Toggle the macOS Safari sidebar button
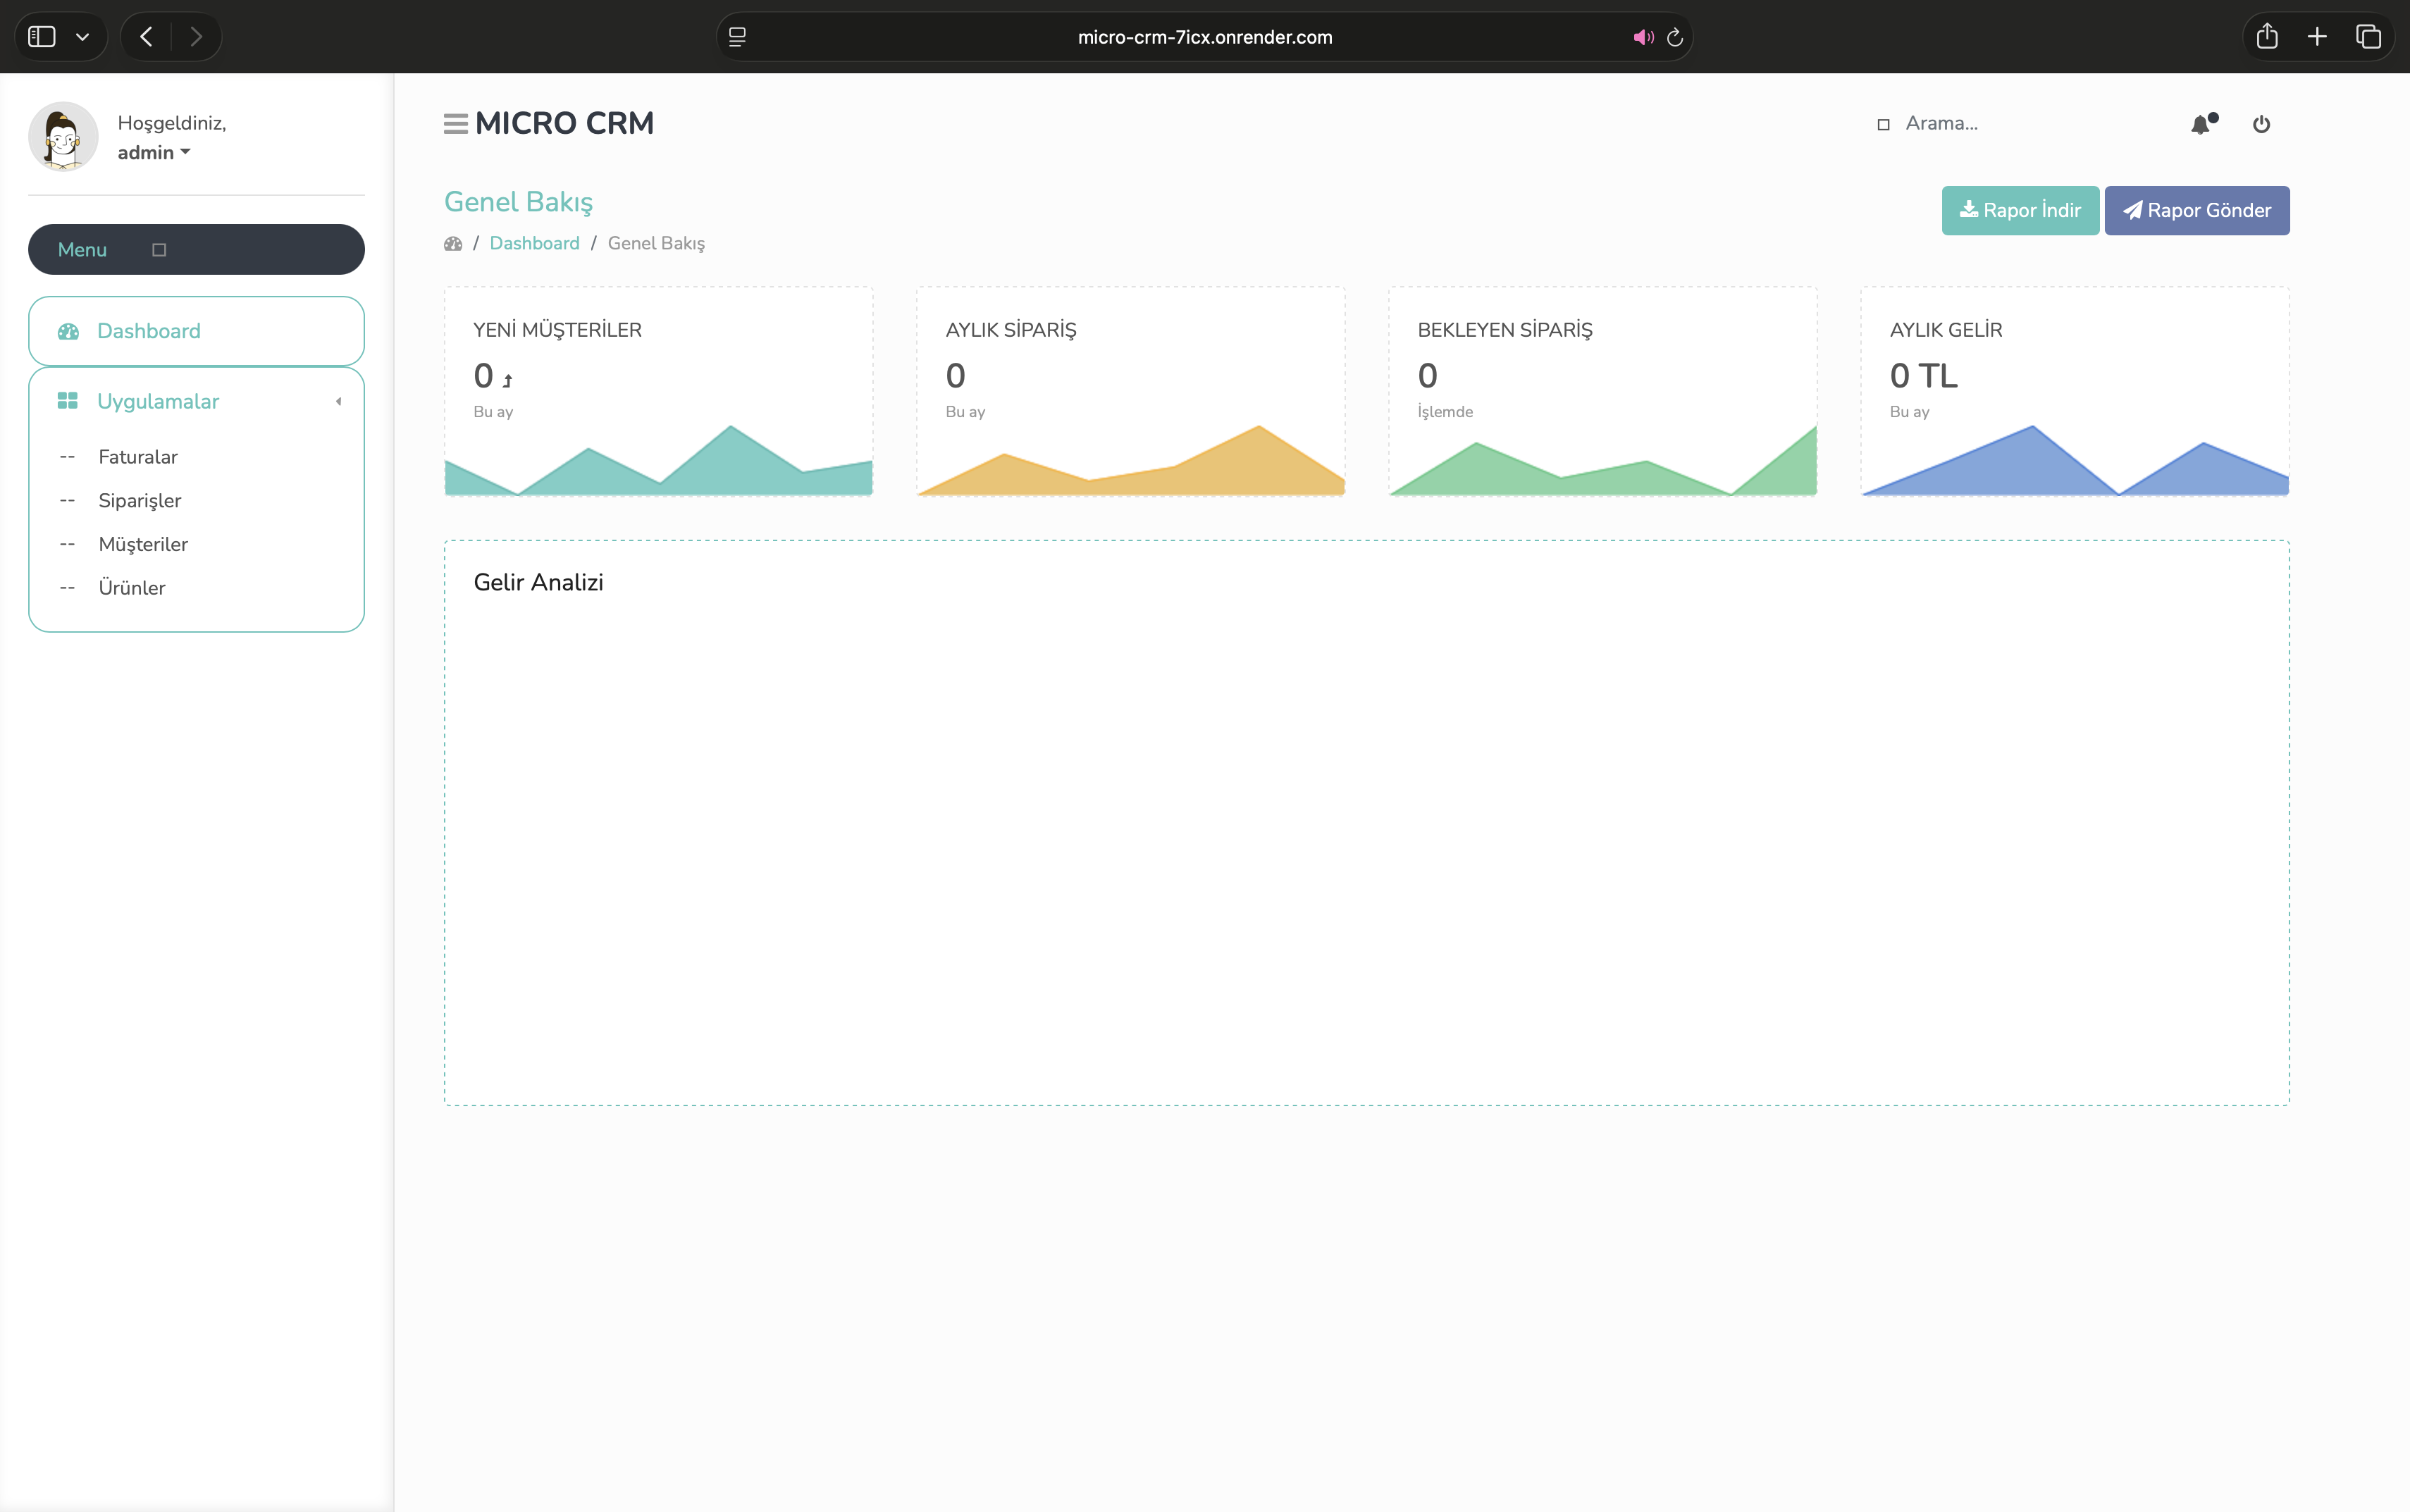This screenshot has width=2410, height=1512. (41, 36)
